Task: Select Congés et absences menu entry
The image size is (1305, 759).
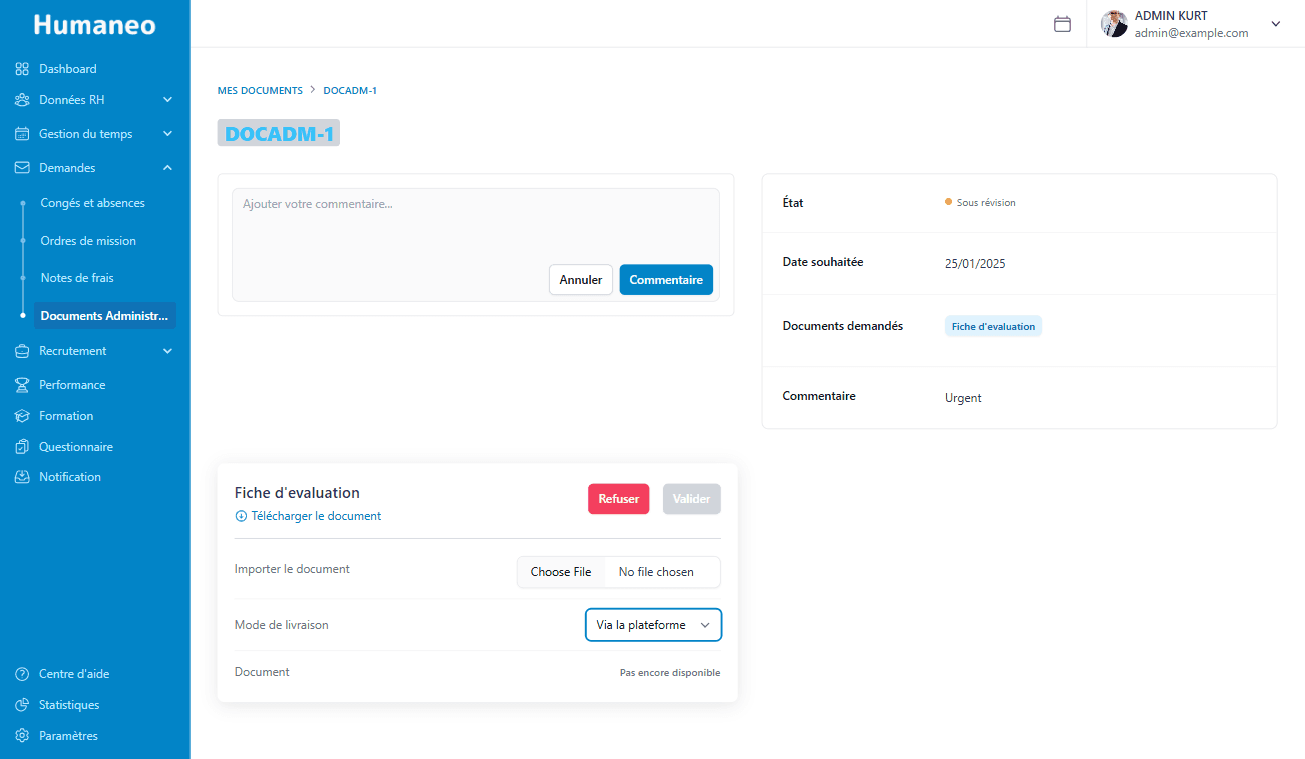Action: pos(92,202)
